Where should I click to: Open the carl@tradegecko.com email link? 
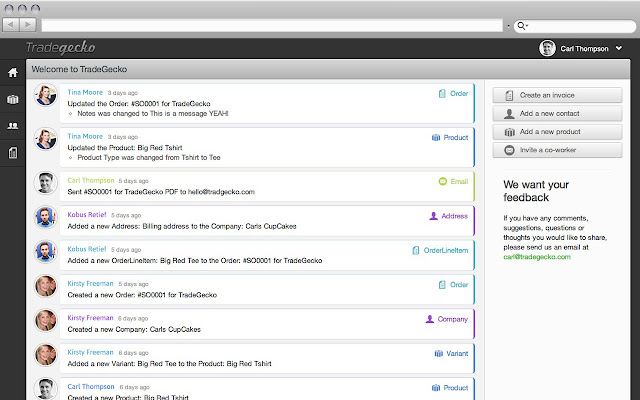(x=537, y=257)
